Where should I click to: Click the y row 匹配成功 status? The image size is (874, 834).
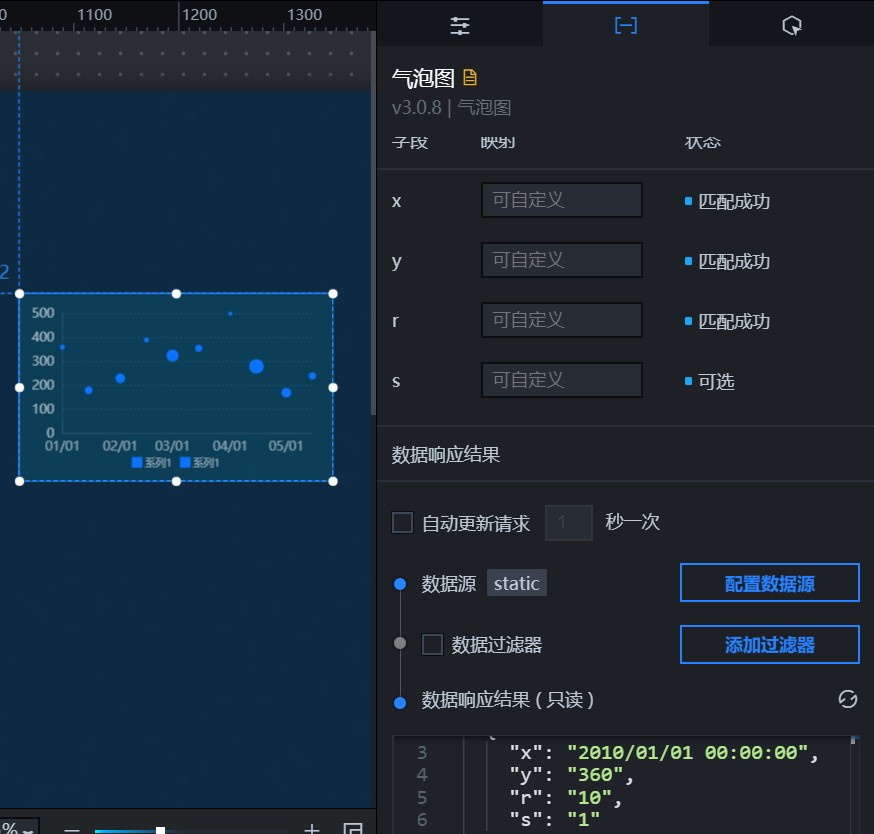coord(727,261)
